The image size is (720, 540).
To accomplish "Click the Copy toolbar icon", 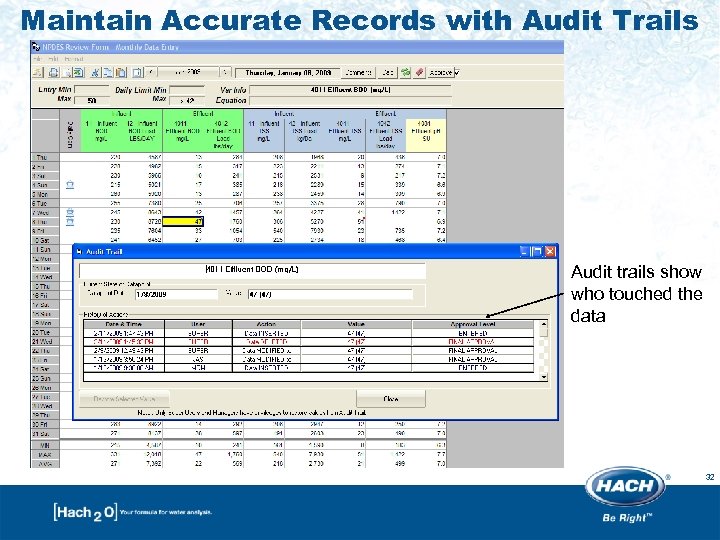I will pyautogui.click(x=108, y=72).
